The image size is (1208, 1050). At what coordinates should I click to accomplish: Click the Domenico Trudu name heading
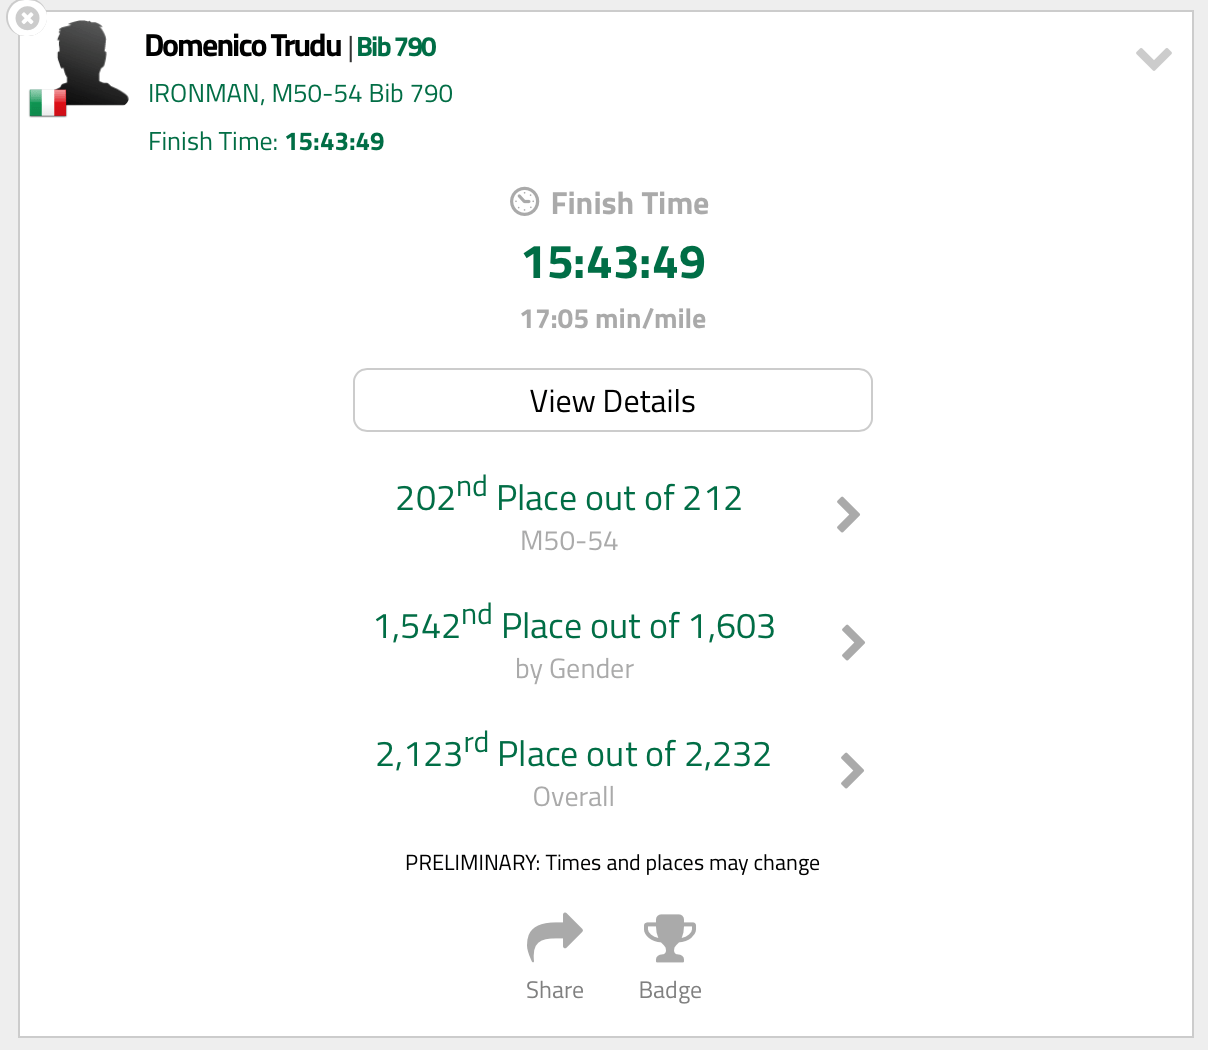[243, 46]
